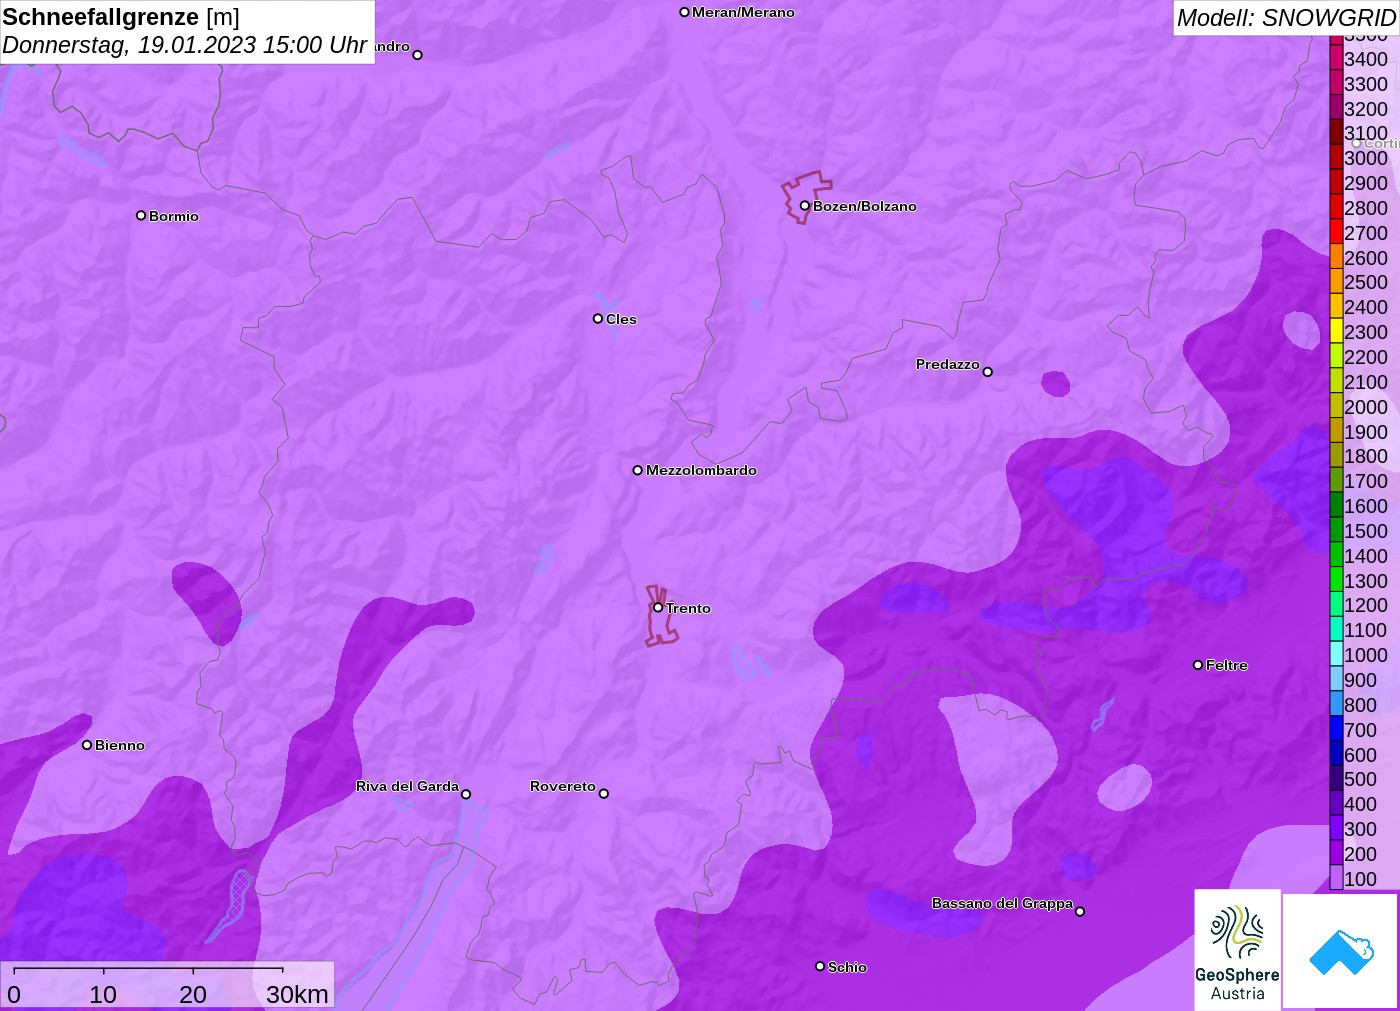Viewport: 1400px width, 1011px height.
Task: Select the Bormio city marker
Action: tap(141, 215)
